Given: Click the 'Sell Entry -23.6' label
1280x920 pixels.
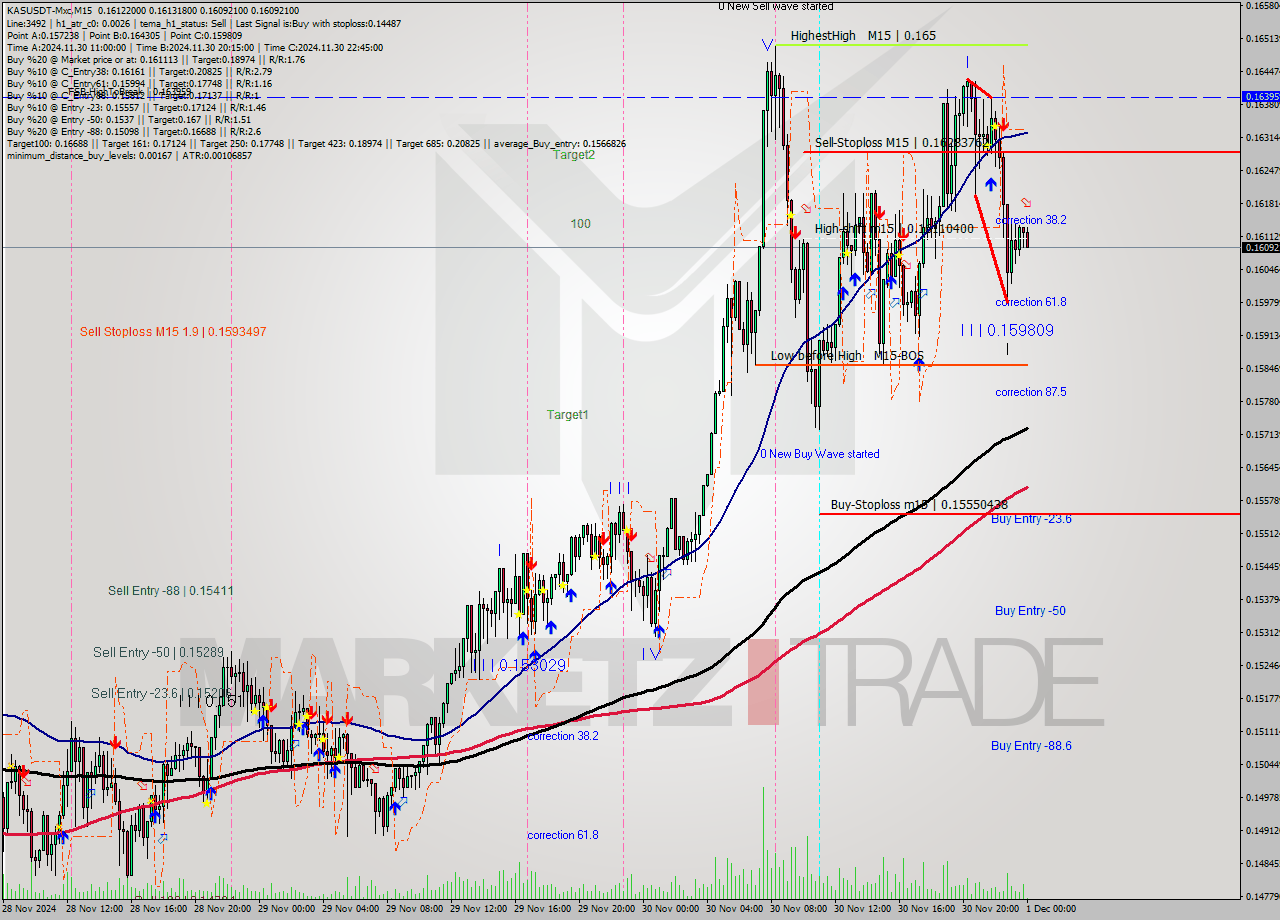Looking at the screenshot, I should click(161, 693).
